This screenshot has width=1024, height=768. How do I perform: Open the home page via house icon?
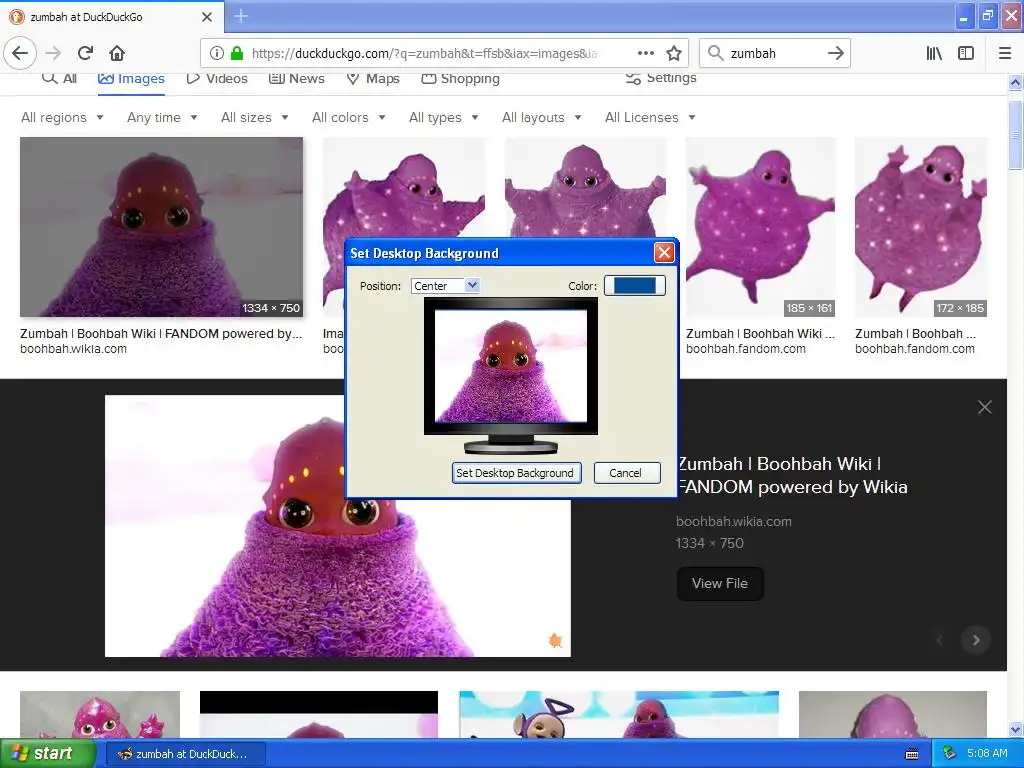click(117, 53)
